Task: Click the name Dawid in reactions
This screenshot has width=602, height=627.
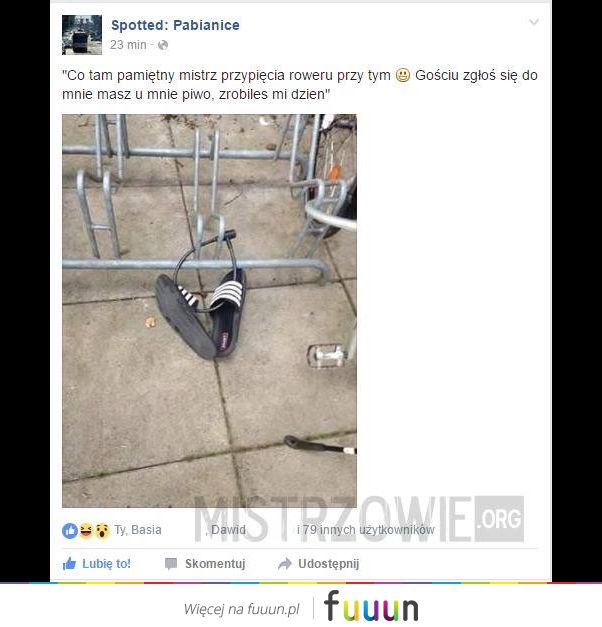Action: (x=228, y=530)
